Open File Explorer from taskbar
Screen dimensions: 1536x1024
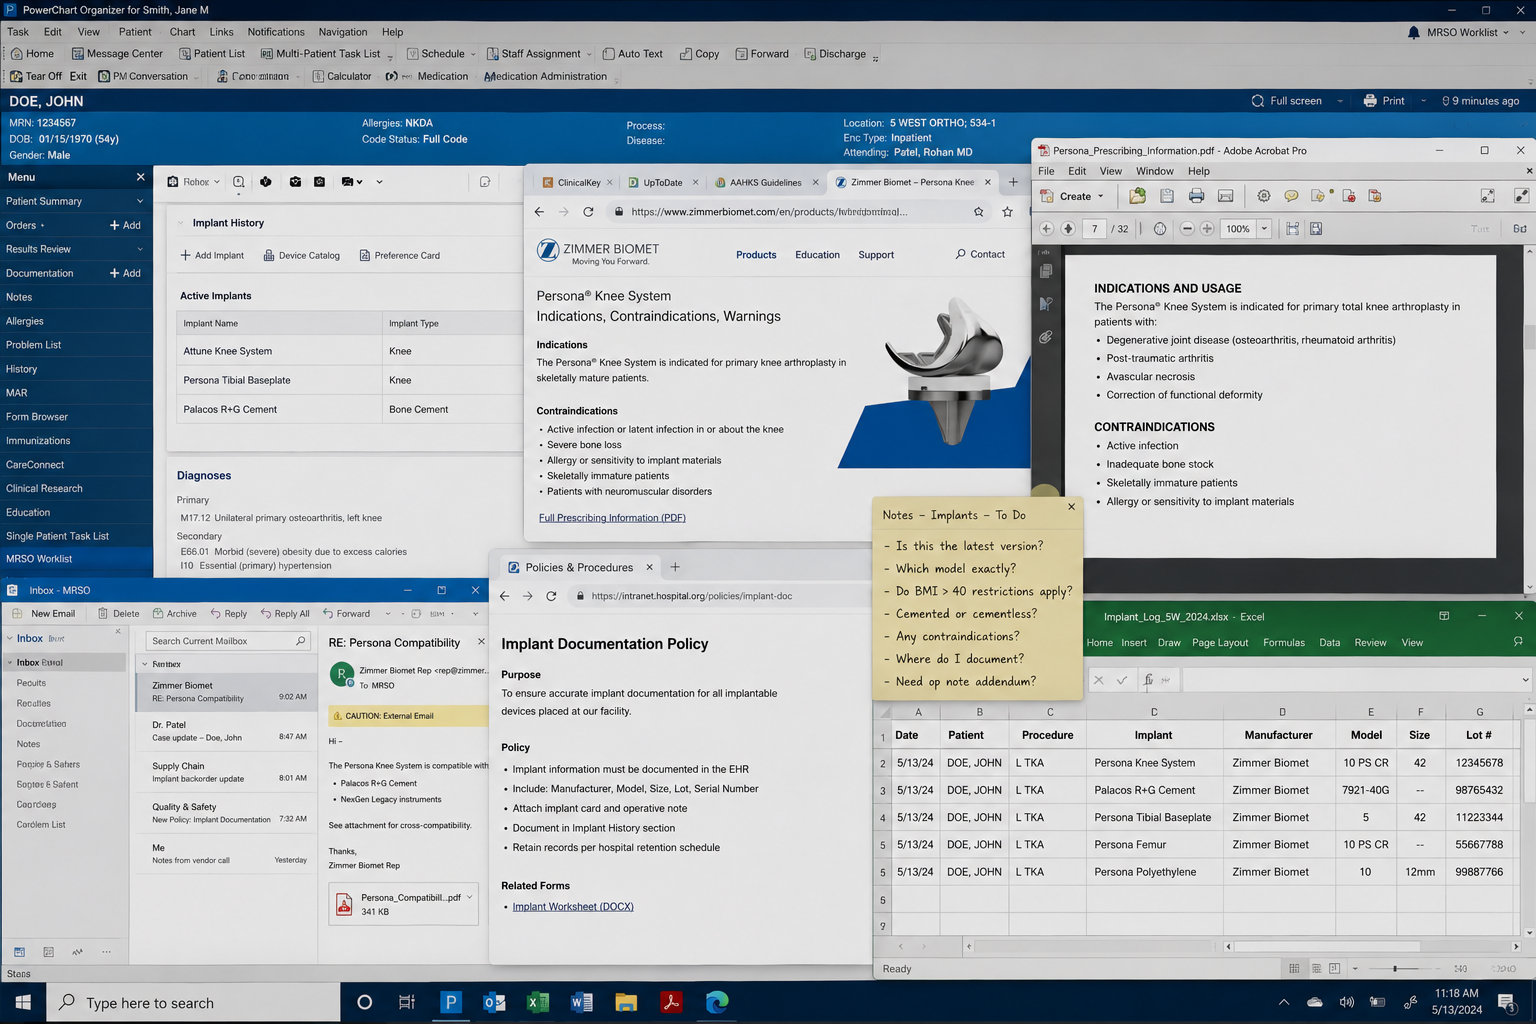coord(626,1002)
